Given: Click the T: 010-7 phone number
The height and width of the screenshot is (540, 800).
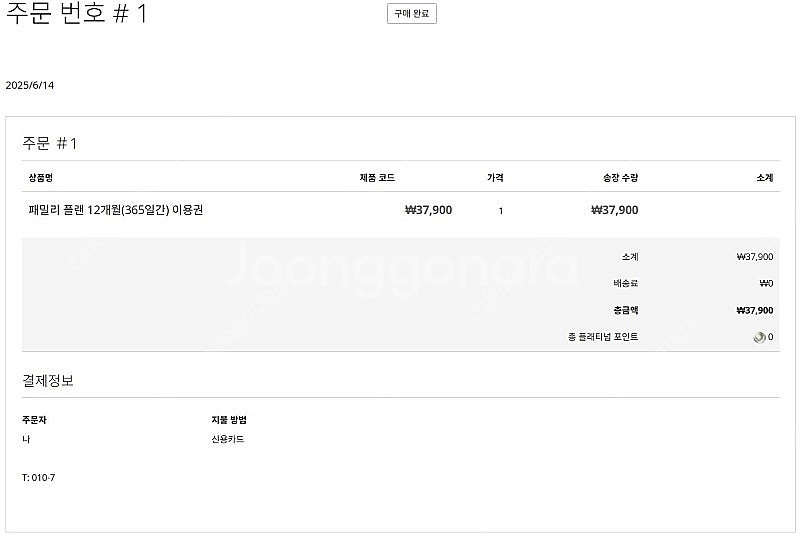Looking at the screenshot, I should click(x=39, y=478).
